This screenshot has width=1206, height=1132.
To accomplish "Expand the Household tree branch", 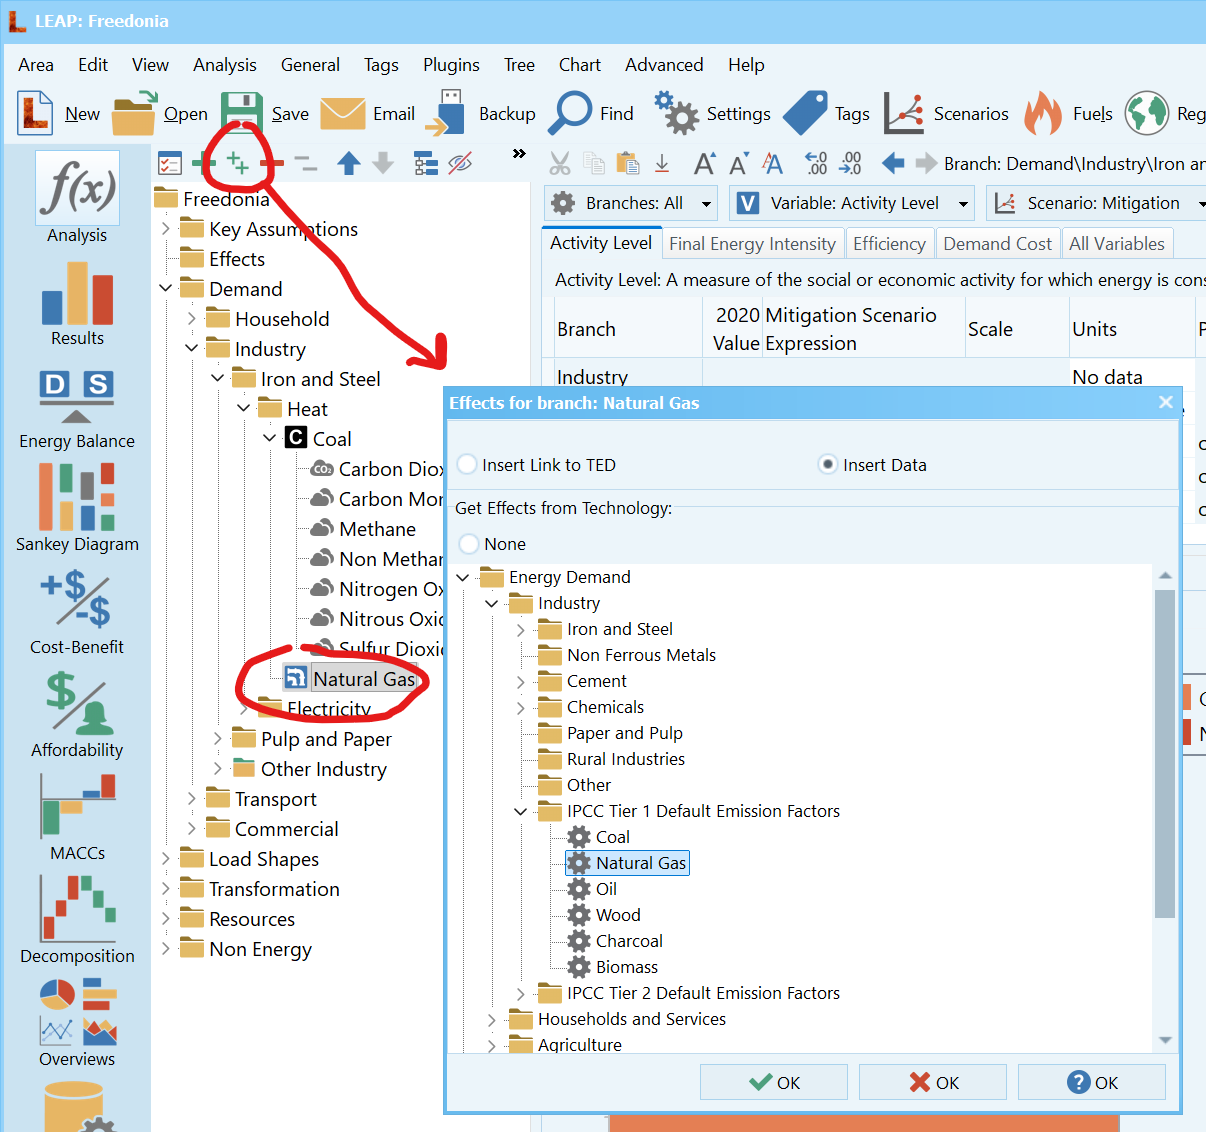I will [192, 319].
